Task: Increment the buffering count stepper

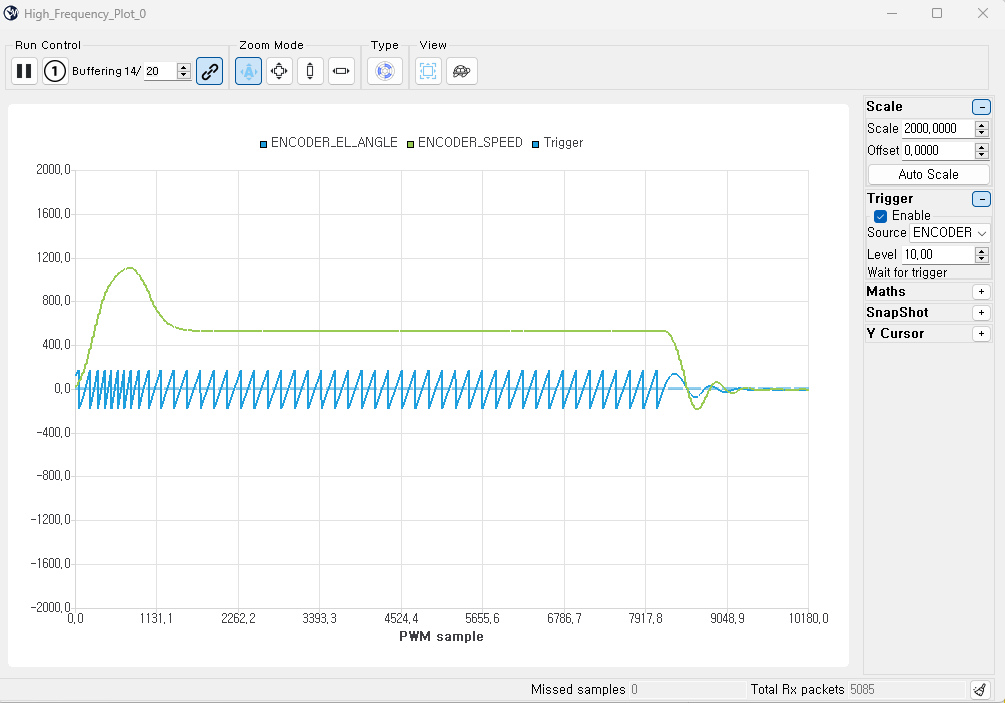Action: [183, 66]
